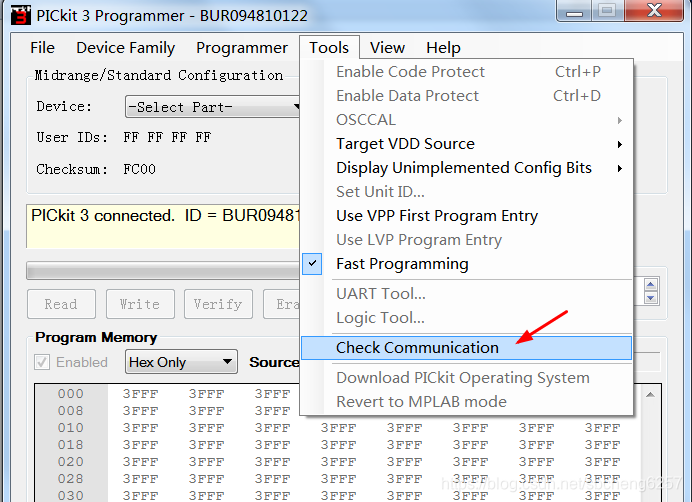Click Enable Data Protect menu entry
The height and width of the screenshot is (502, 692).
[467, 96]
